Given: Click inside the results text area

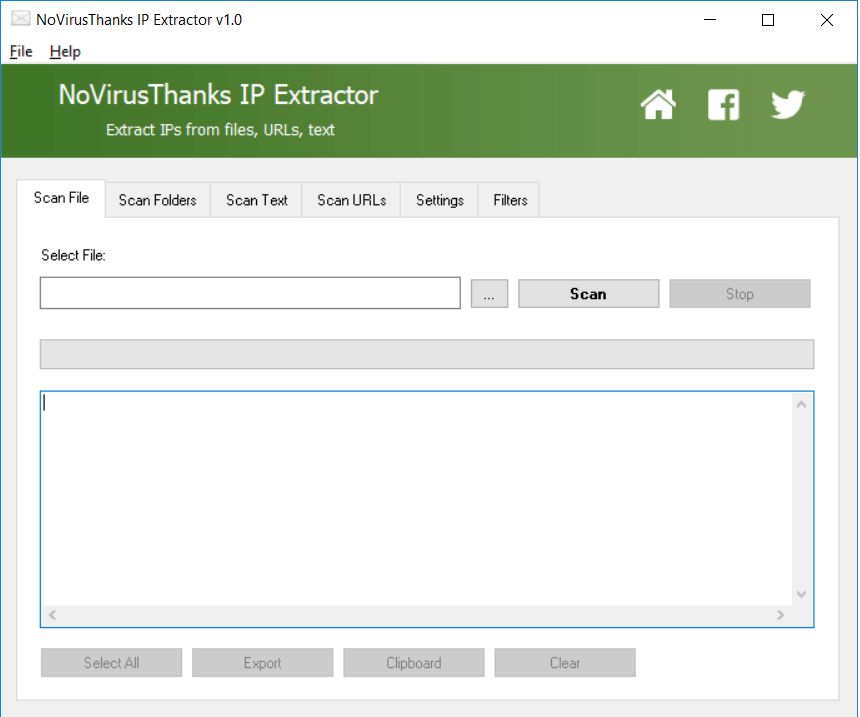Looking at the screenshot, I should click(x=417, y=499).
